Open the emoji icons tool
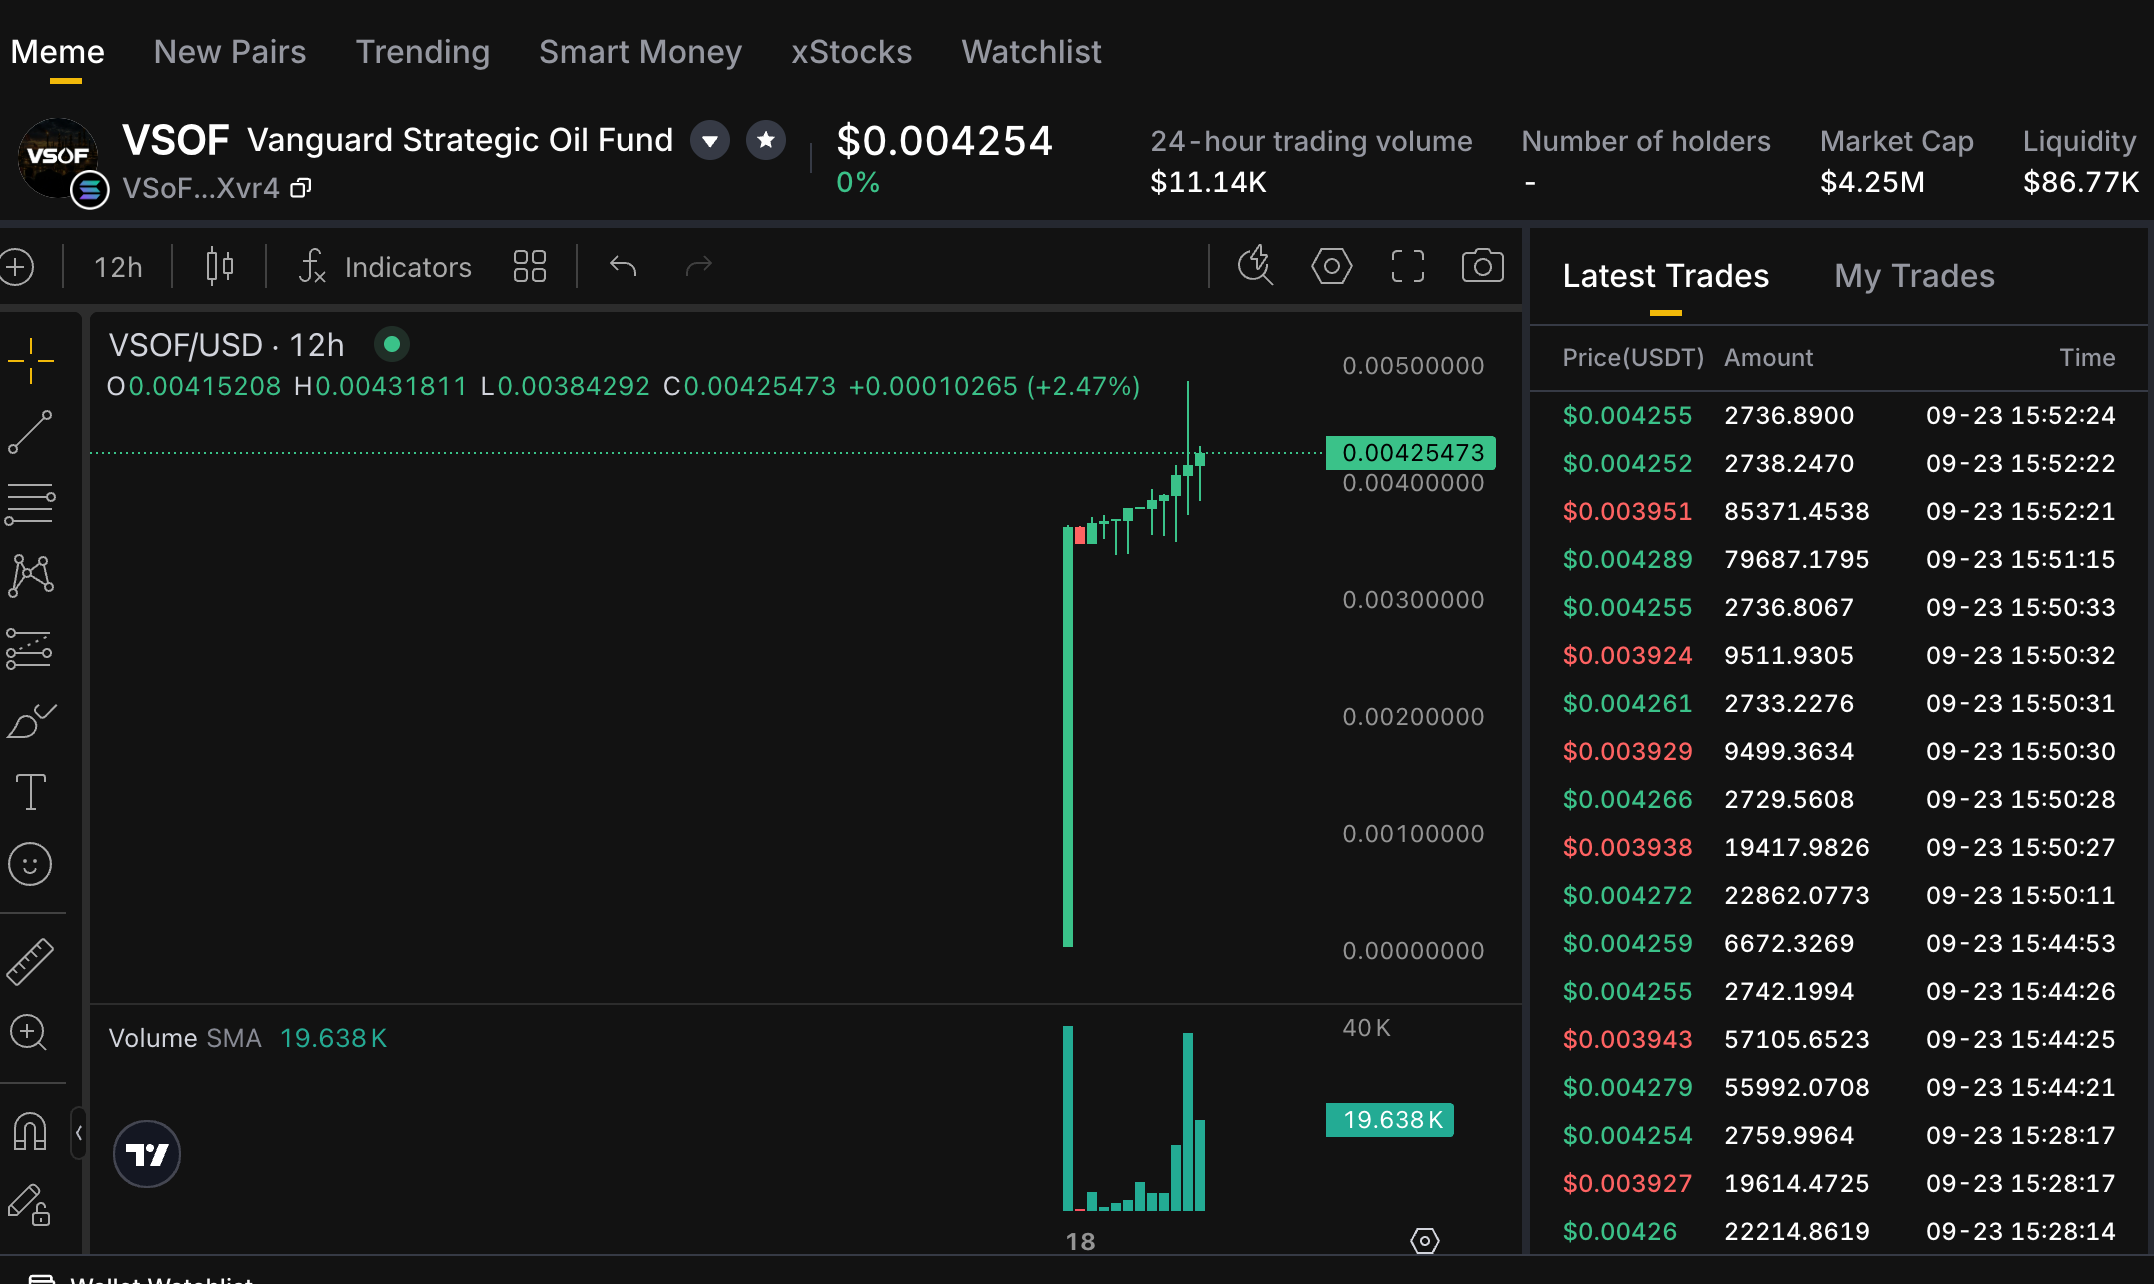Image resolution: width=2154 pixels, height=1284 pixels. pos(31,864)
